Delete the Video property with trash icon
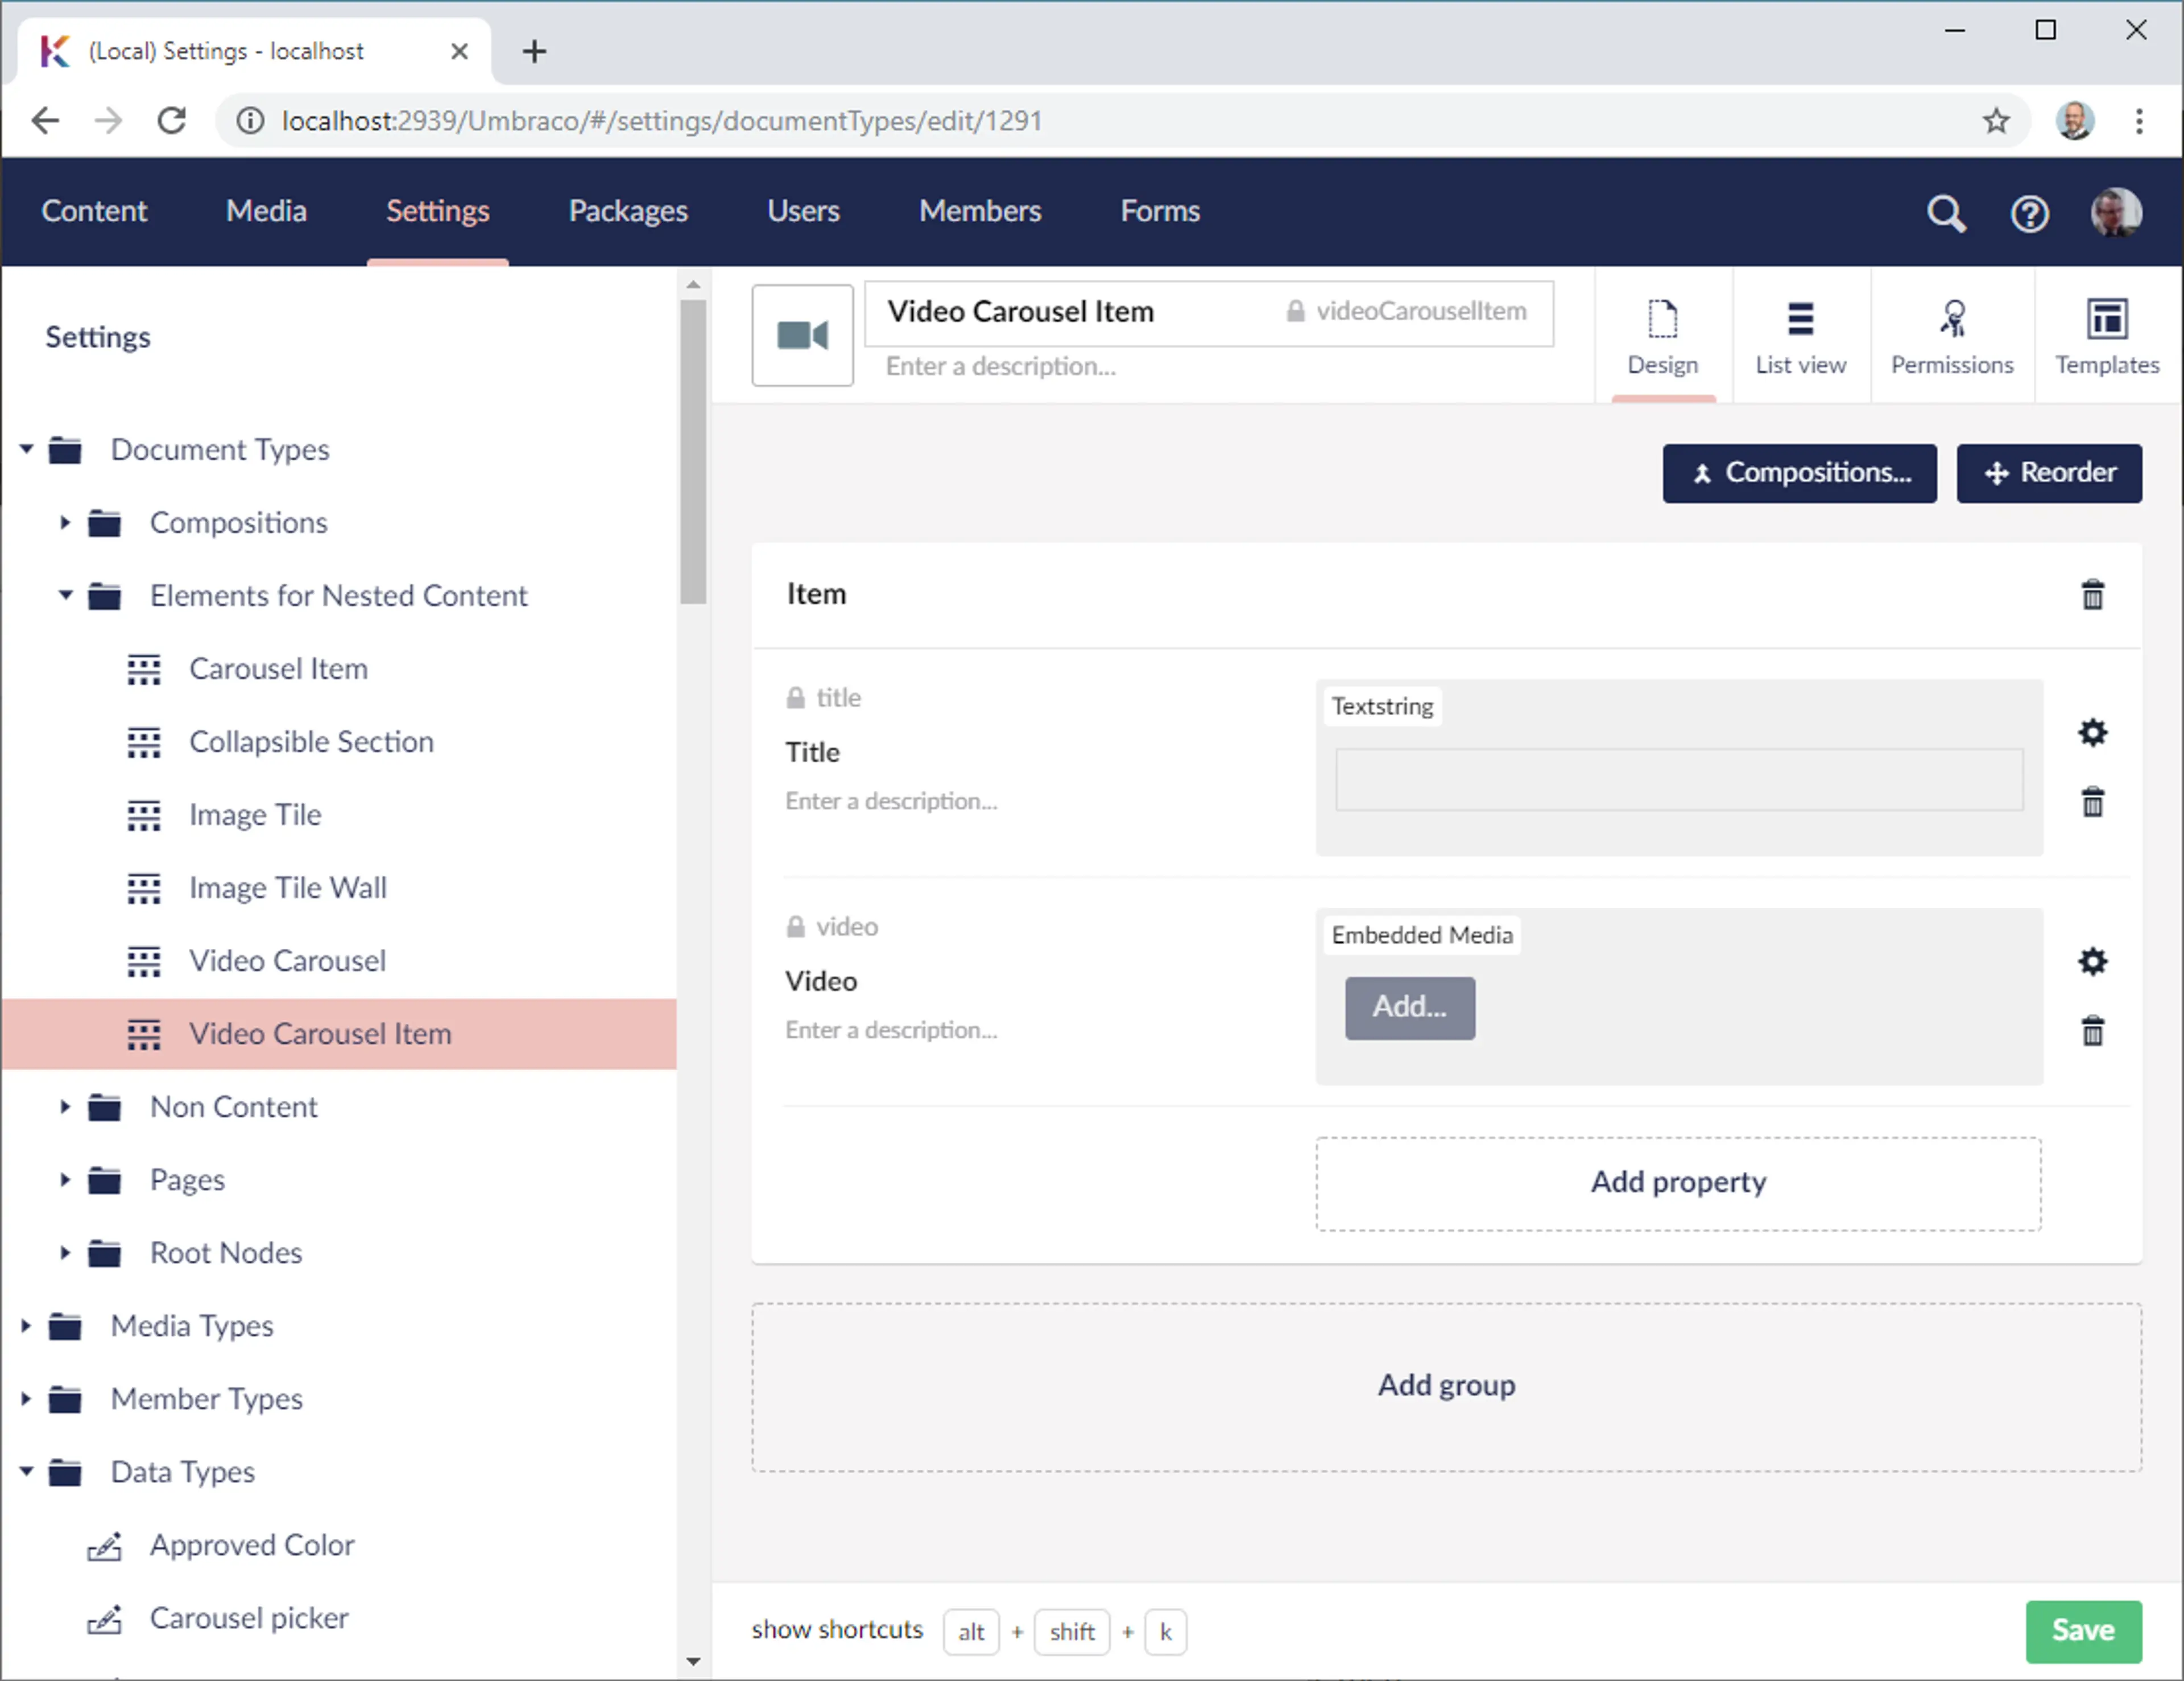2184x1681 pixels. pos(2092,1031)
